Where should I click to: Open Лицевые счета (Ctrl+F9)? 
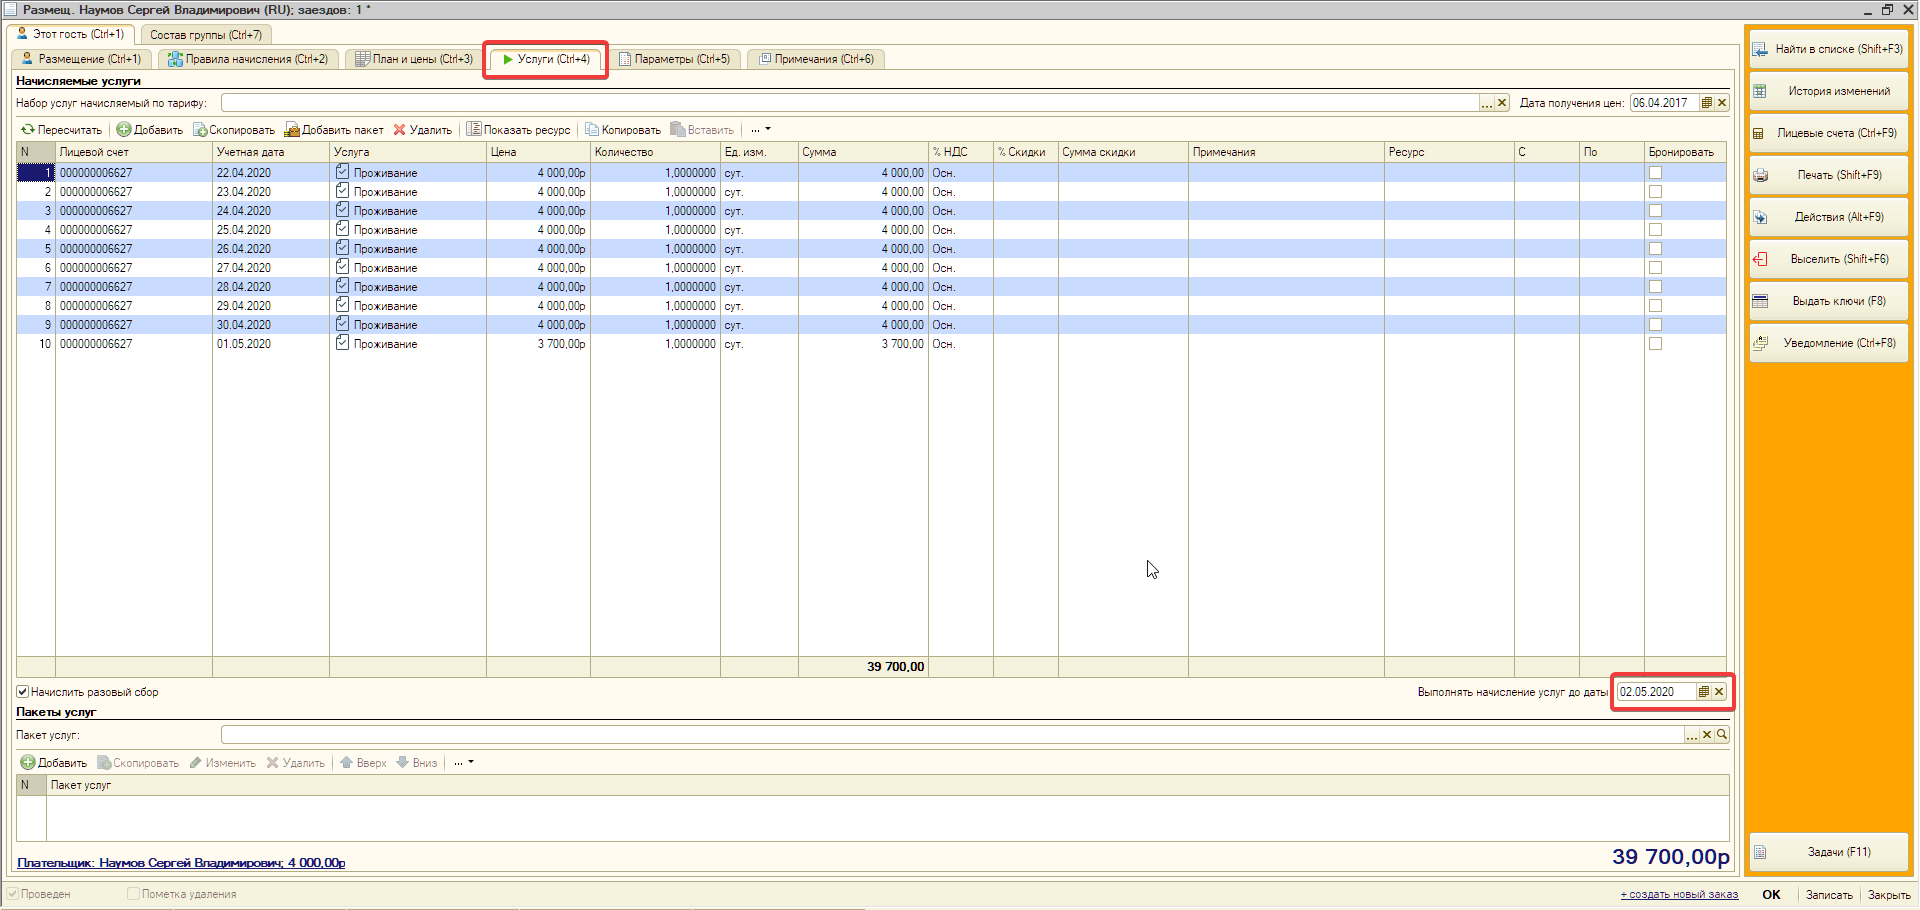point(1828,133)
